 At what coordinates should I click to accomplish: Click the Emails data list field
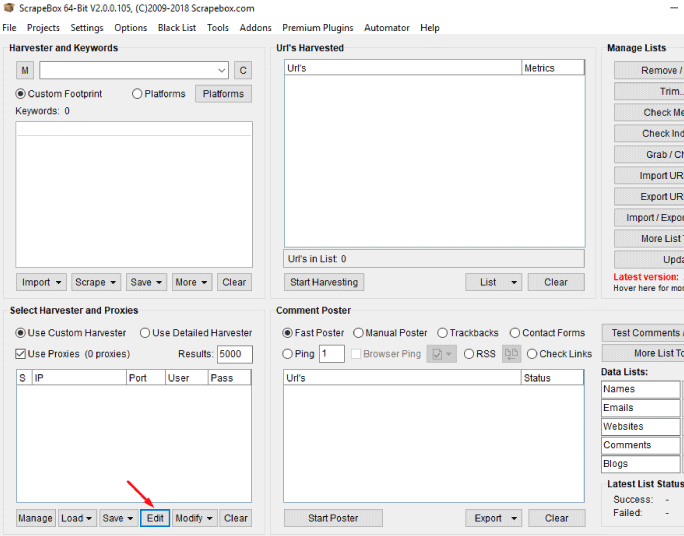[640, 408]
